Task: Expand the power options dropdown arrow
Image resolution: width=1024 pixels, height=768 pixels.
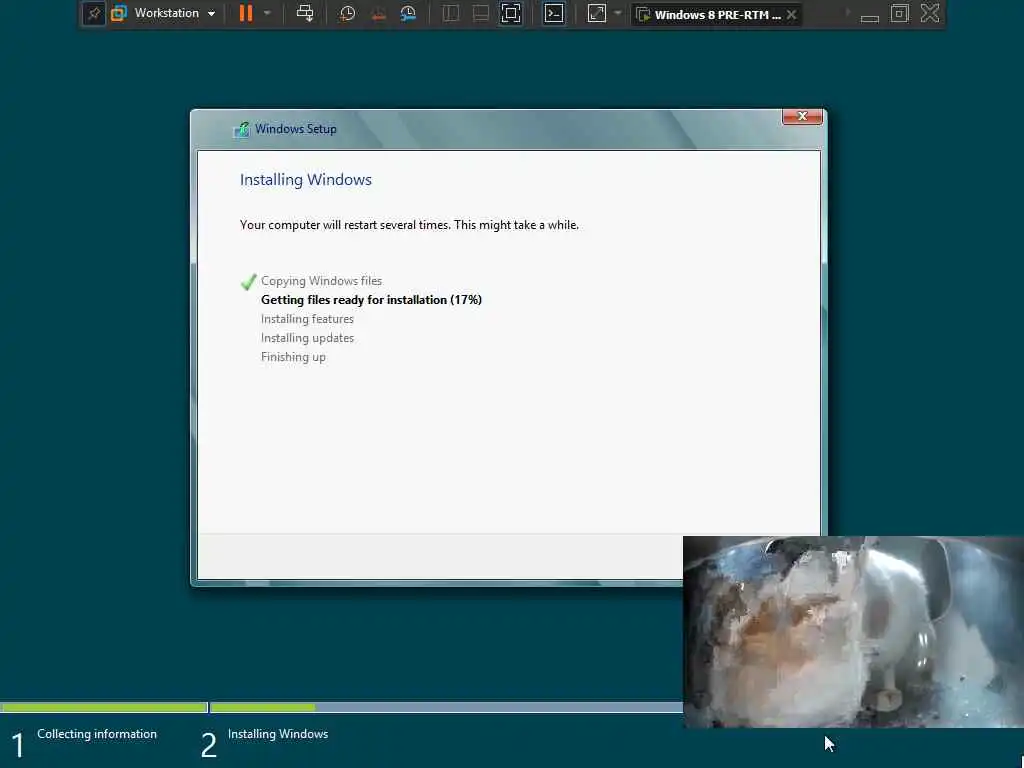Action: pyautogui.click(x=267, y=13)
